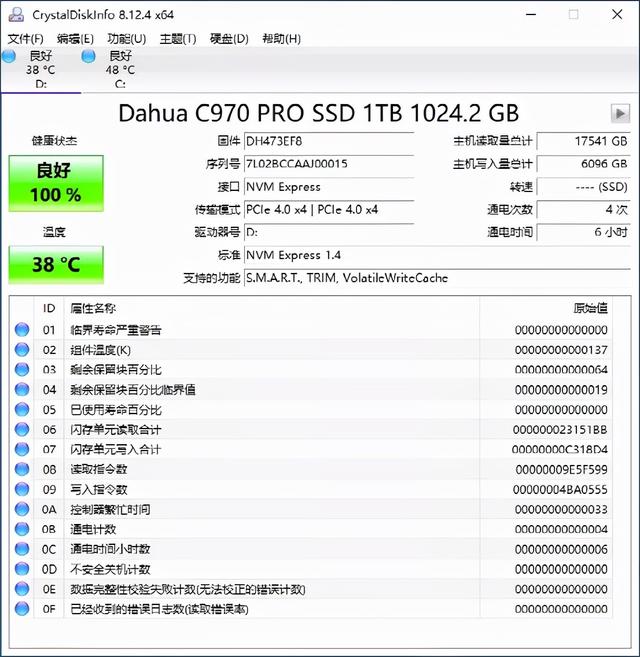Viewport: 640px width, 657px height.
Task: Open the 编辑(E) menu
Action: click(x=75, y=39)
